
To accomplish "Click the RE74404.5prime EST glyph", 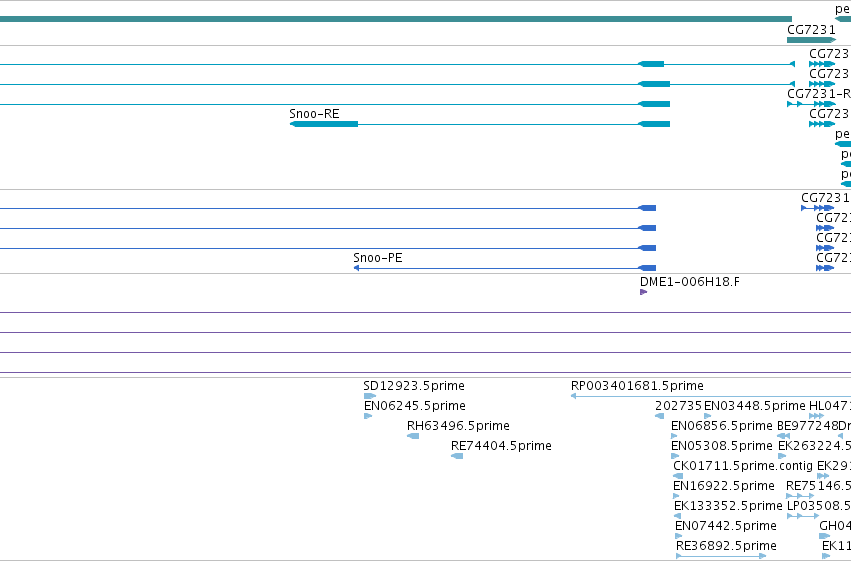I will [x=457, y=456].
